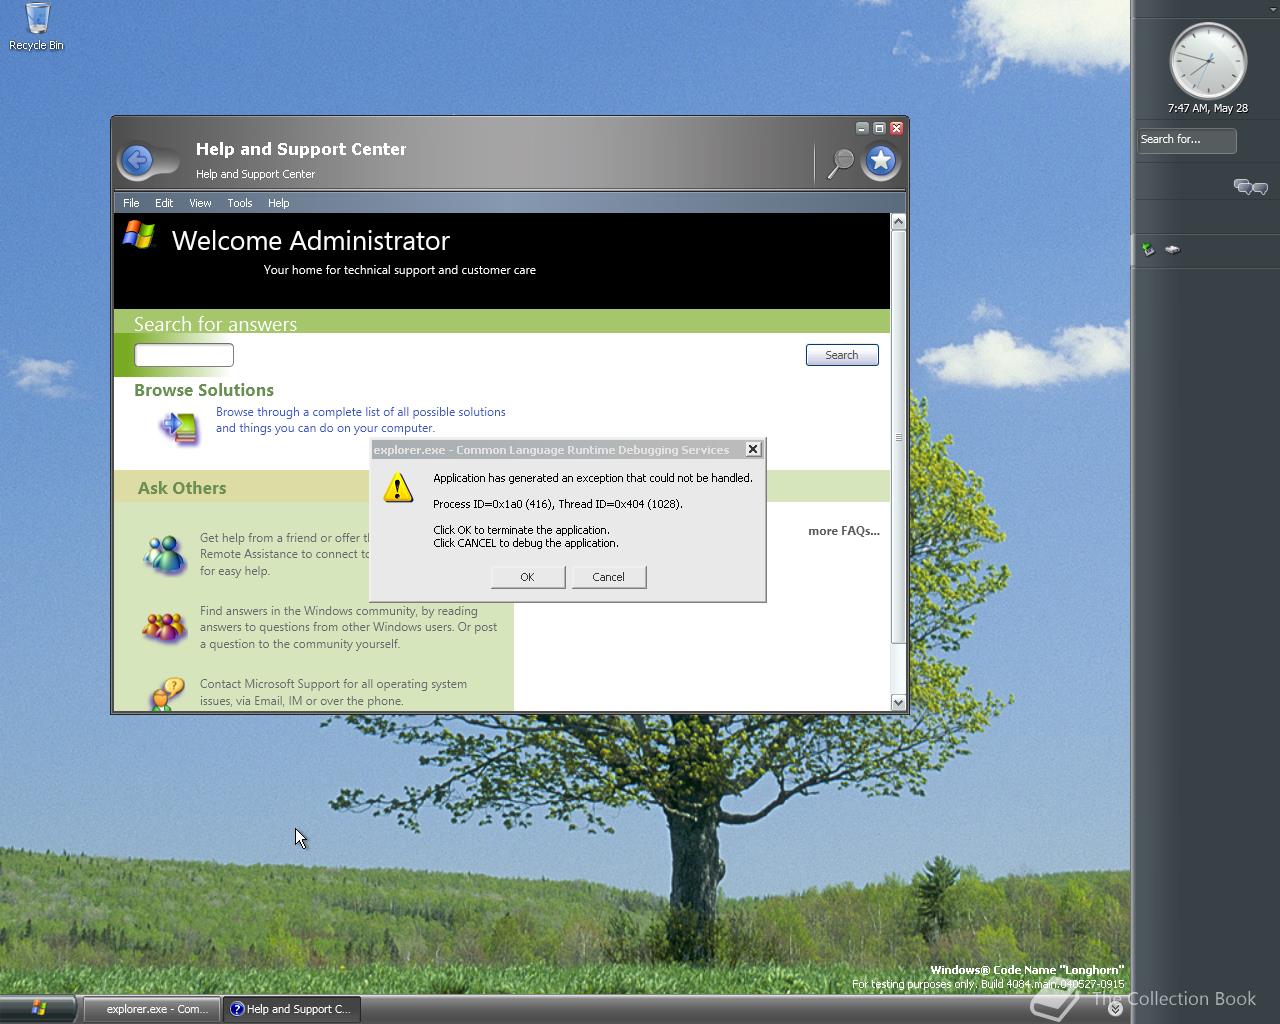Screen dimensions: 1280x1024
Task: Click the Windows flag logo beside Welcome
Action: (x=139, y=235)
